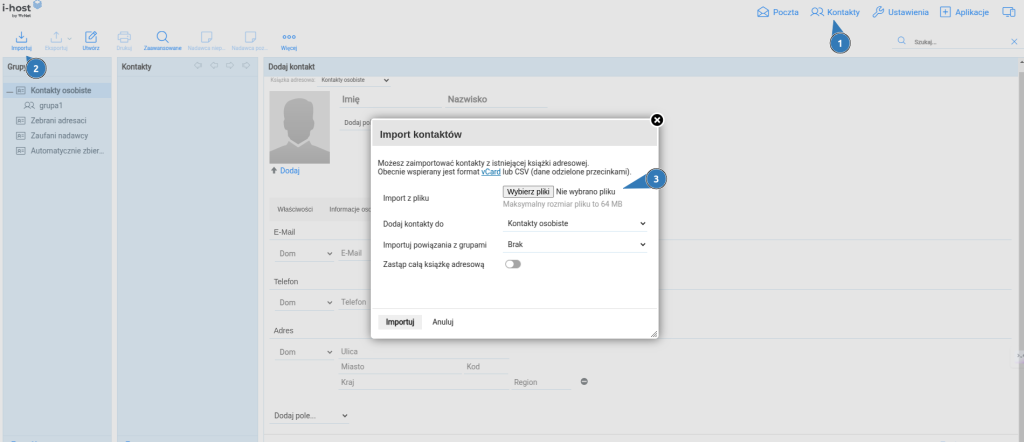The image size is (1024, 442).
Task: Open Książka adresowa dropdown
Action: coord(355,80)
